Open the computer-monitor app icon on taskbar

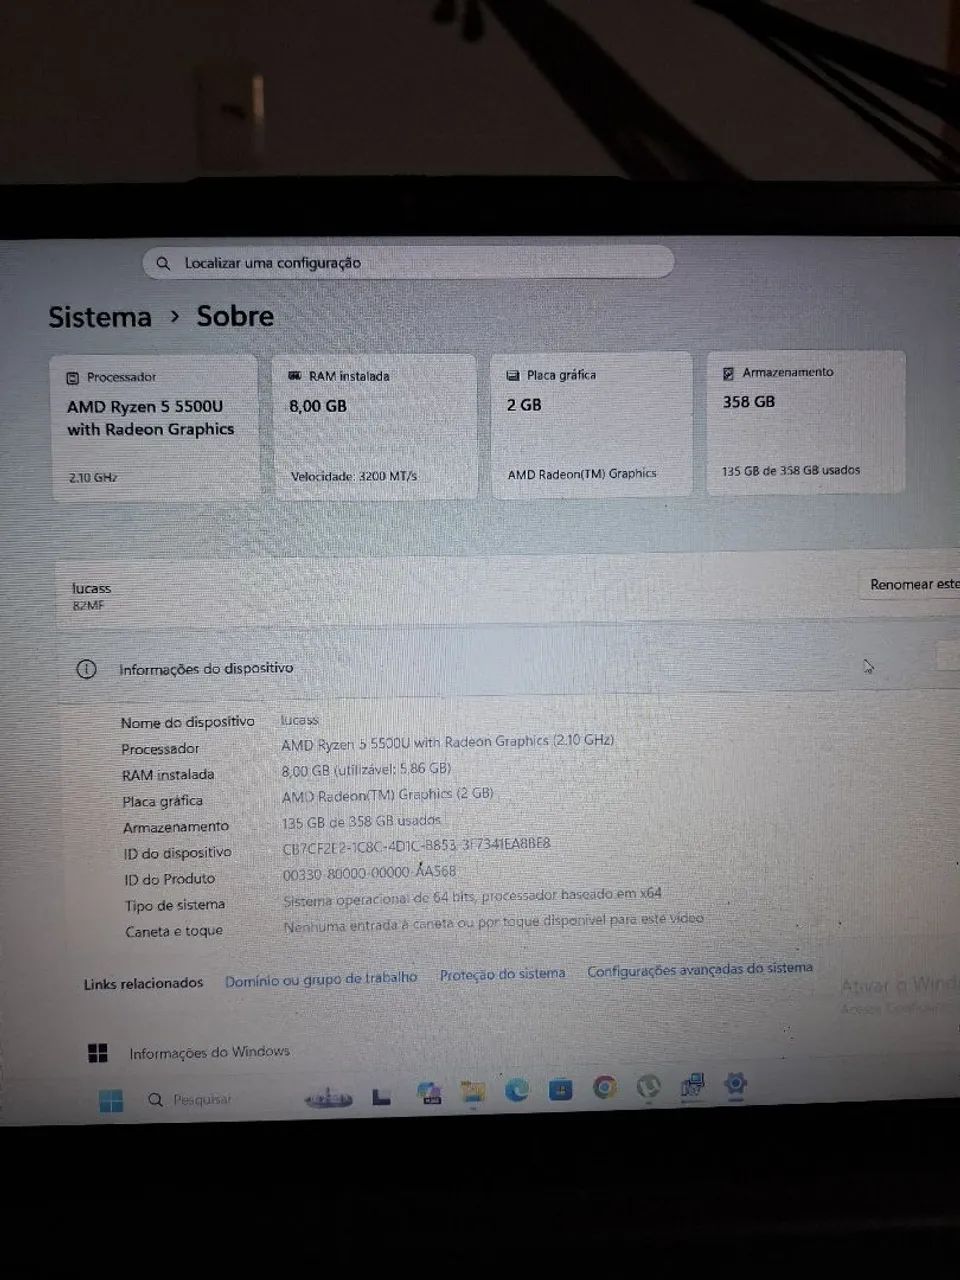pyautogui.click(x=692, y=1085)
